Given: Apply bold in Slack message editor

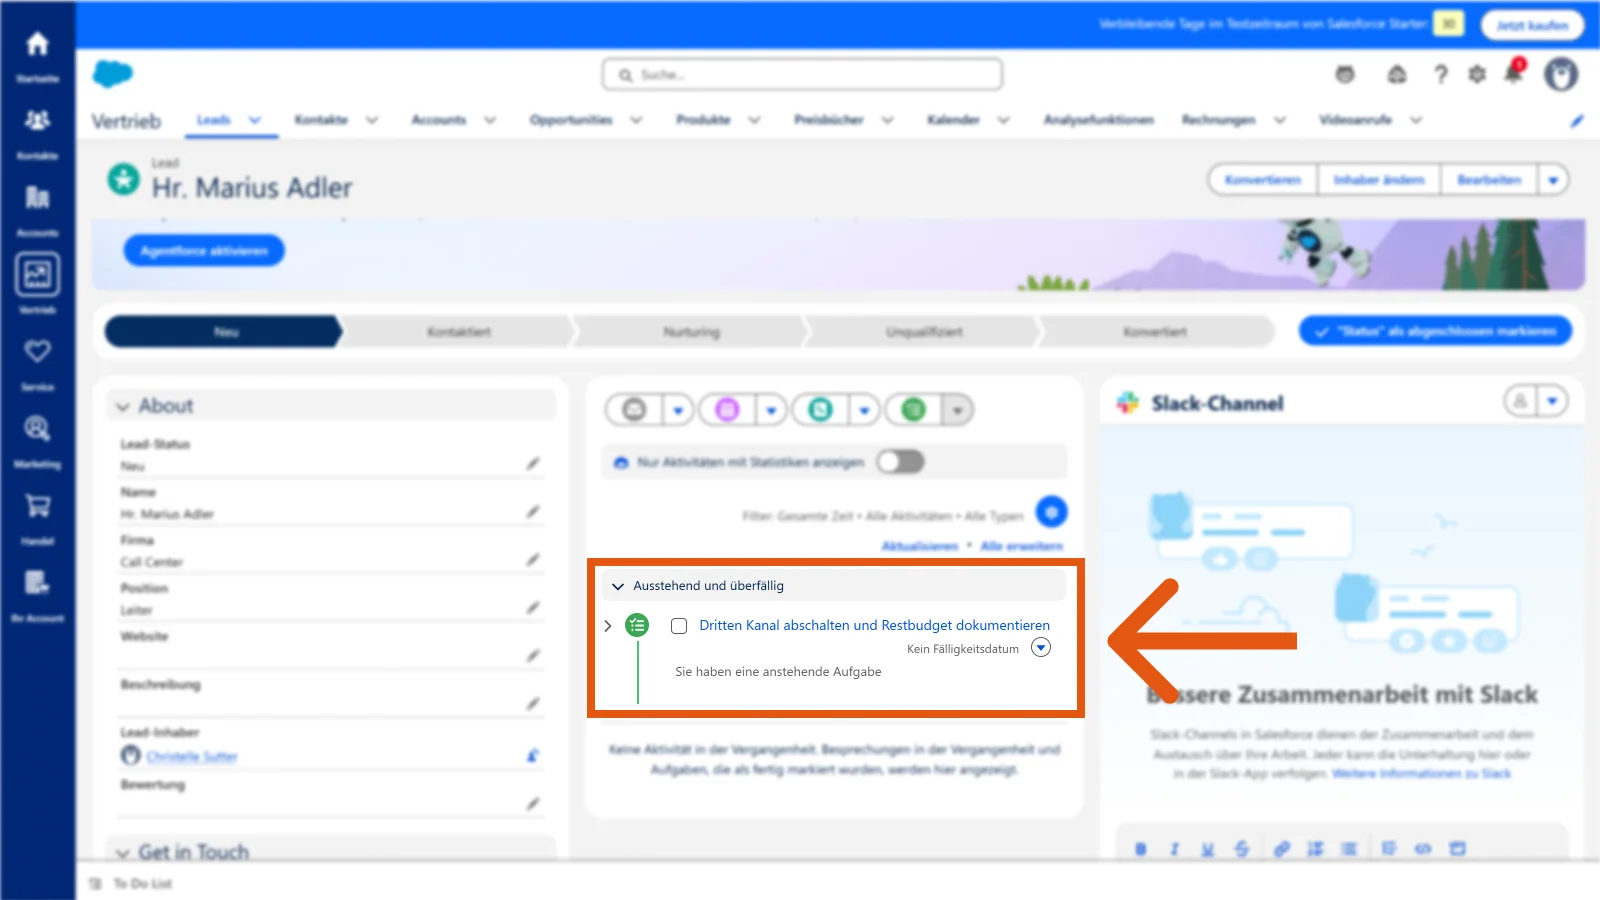Looking at the screenshot, I should [x=1141, y=849].
